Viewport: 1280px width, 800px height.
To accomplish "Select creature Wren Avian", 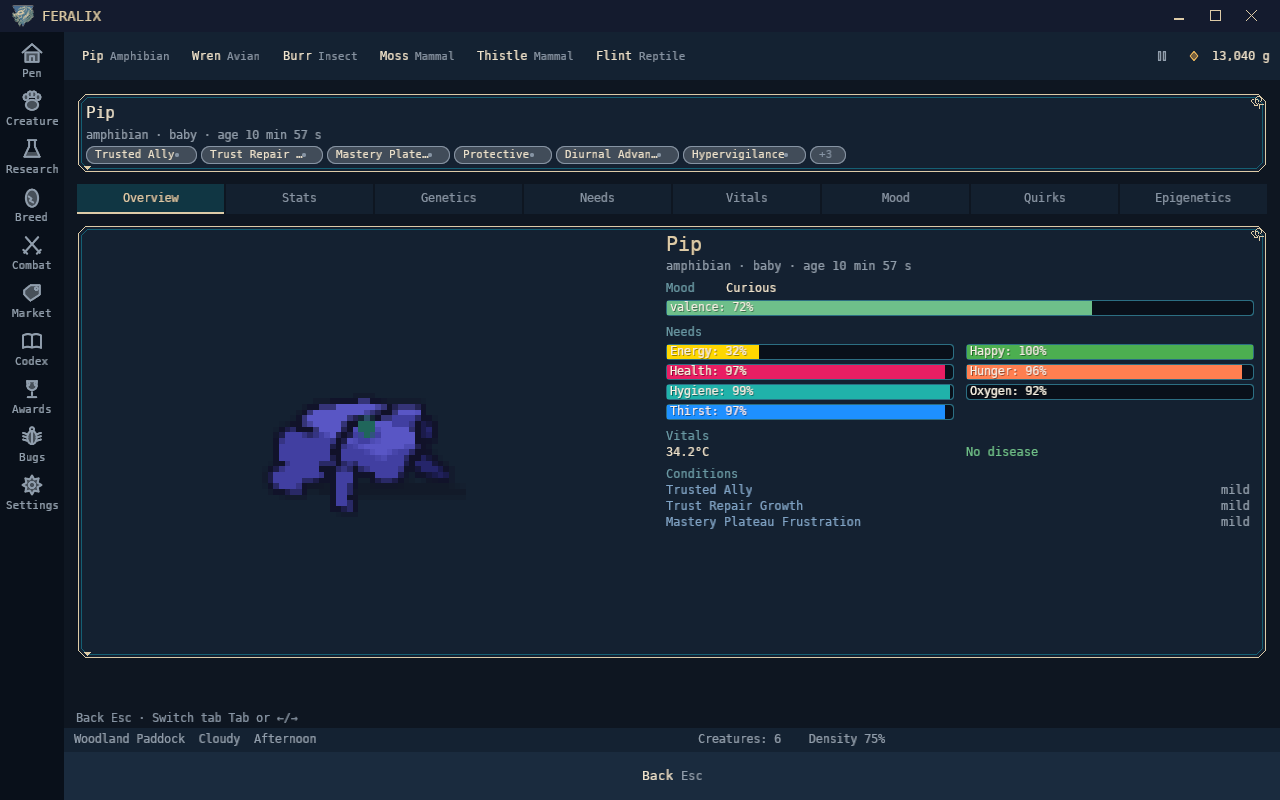I will pos(225,56).
